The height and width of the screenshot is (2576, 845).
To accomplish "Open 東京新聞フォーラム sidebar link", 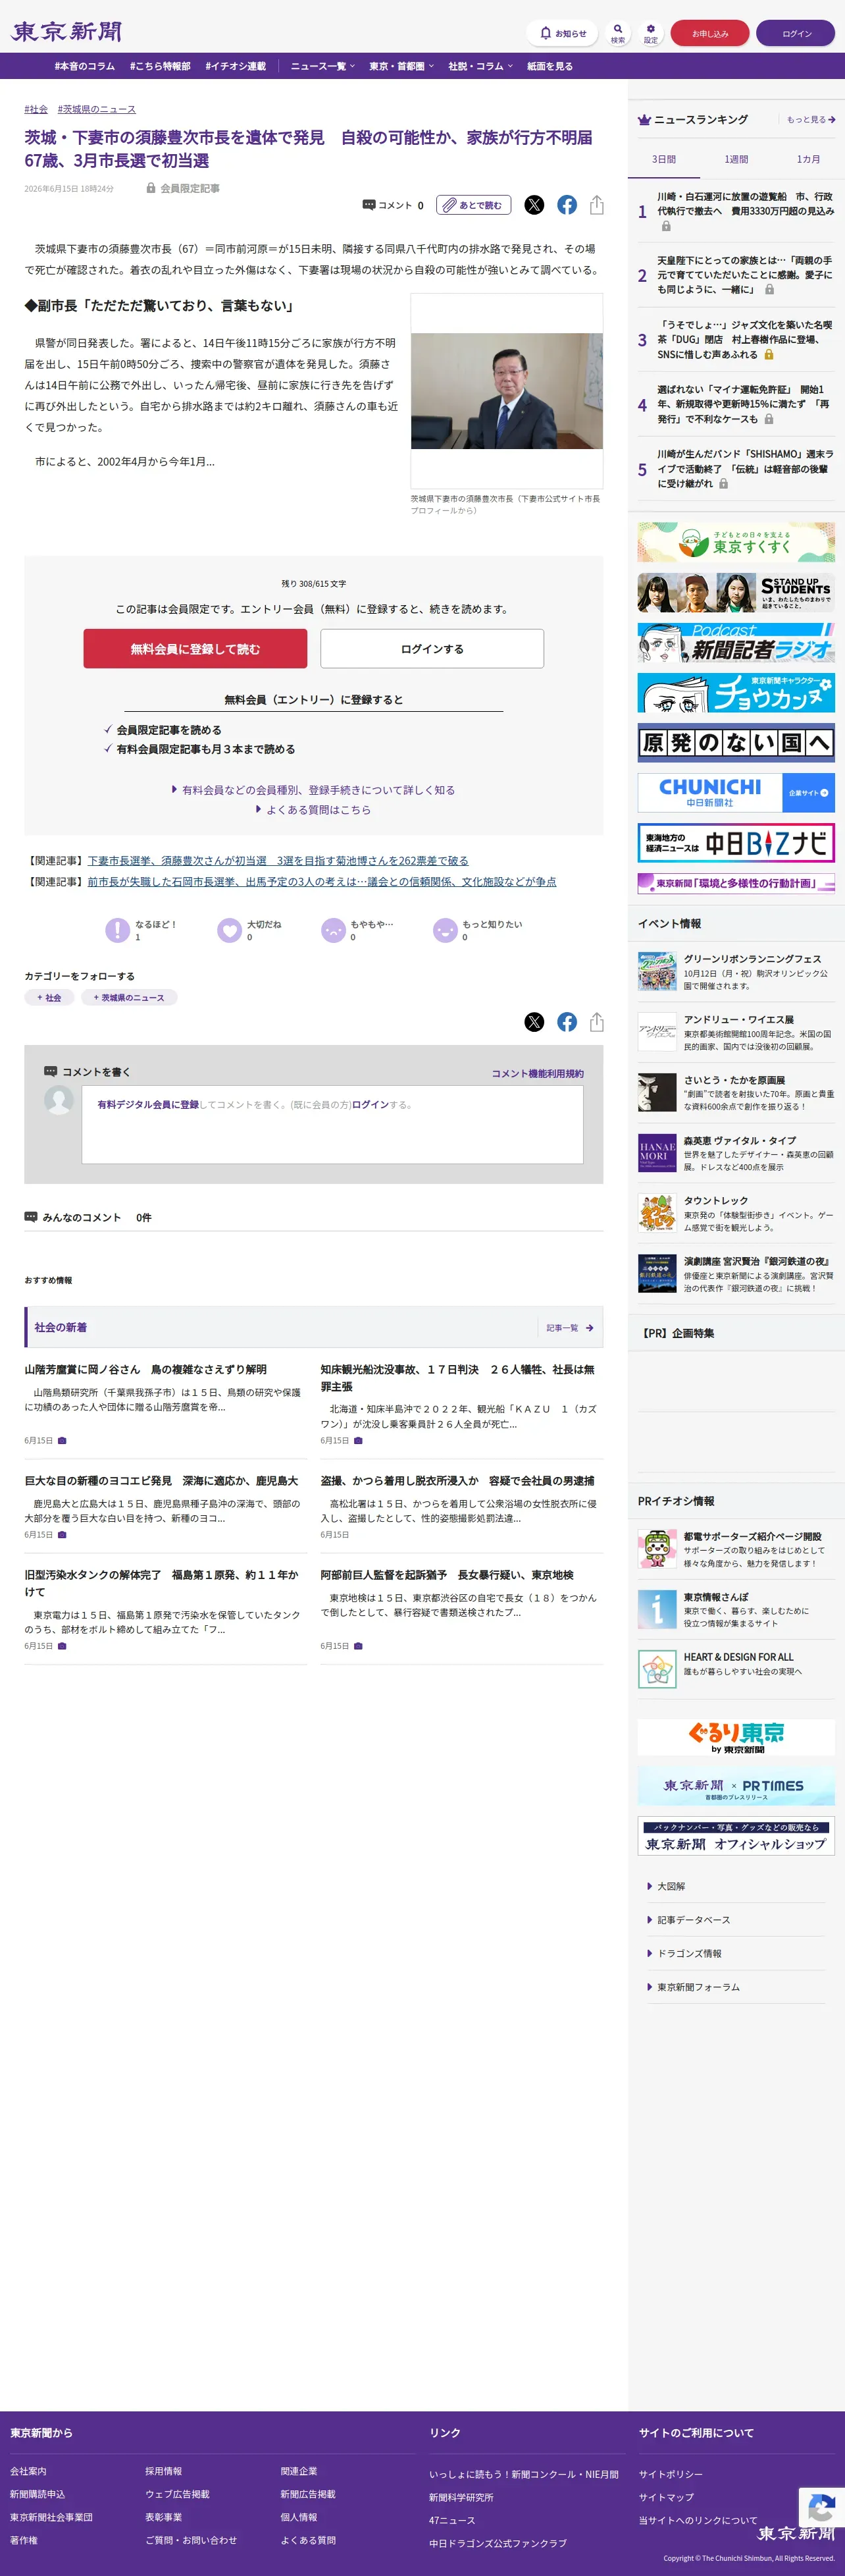I will click(698, 1987).
